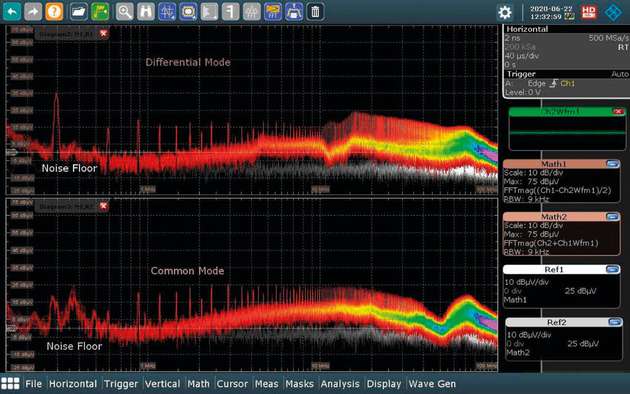
Task: Click the FFTmag((Ch1-Ch2Wfm1)/2) formula in Math1
Action: tap(557, 190)
